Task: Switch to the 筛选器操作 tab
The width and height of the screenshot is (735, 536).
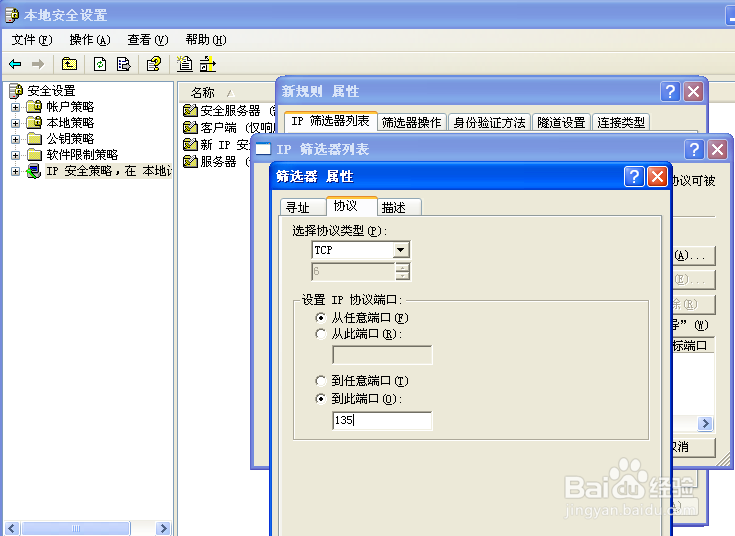Action: (x=412, y=122)
